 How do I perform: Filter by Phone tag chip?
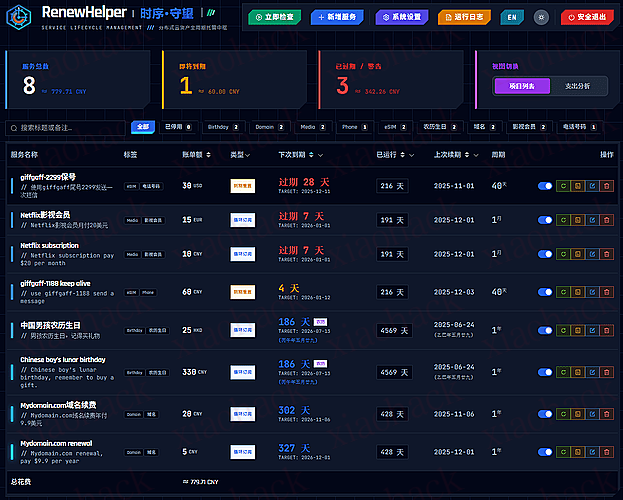pos(354,127)
